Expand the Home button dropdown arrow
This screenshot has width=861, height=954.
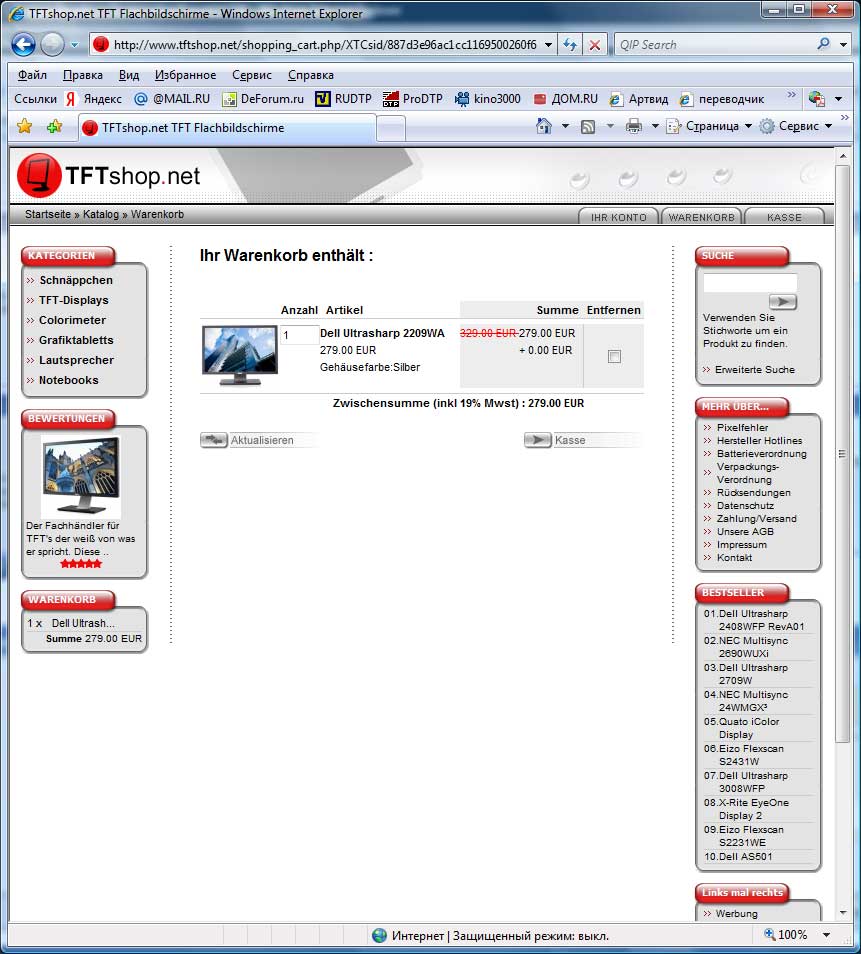pos(565,126)
